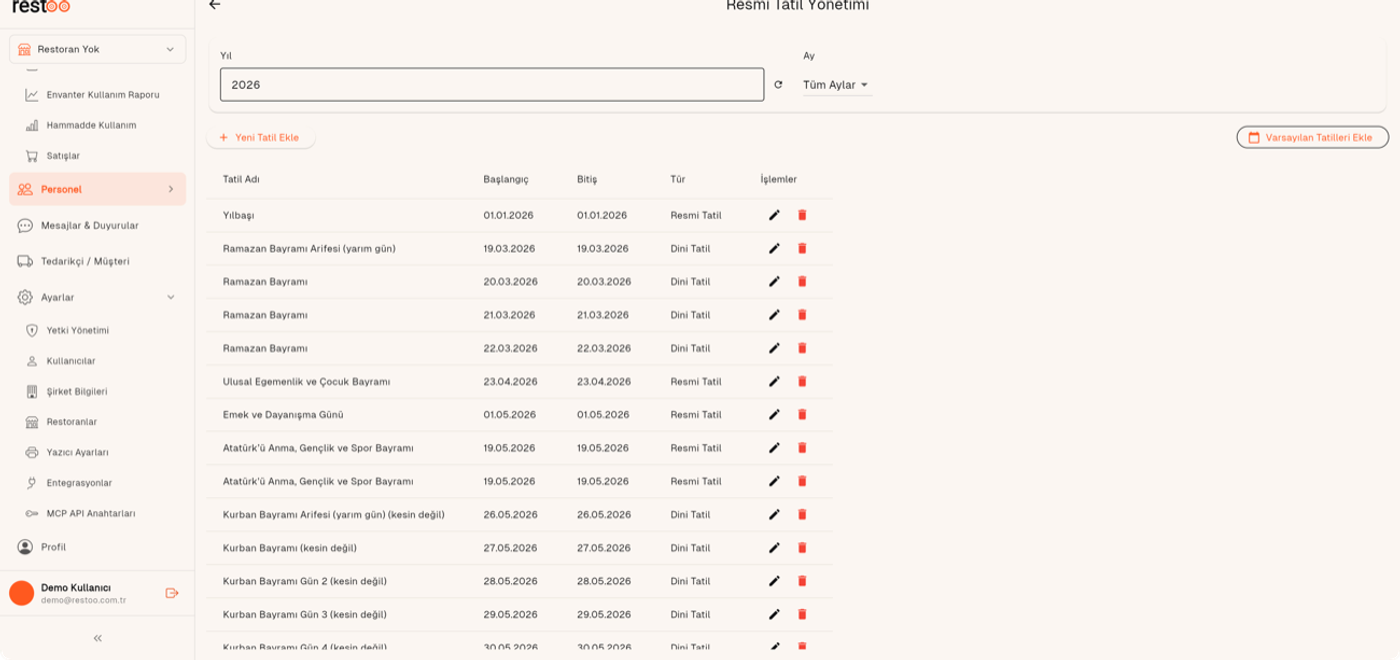Open Hammadde Kullanım menu item

pos(91,125)
